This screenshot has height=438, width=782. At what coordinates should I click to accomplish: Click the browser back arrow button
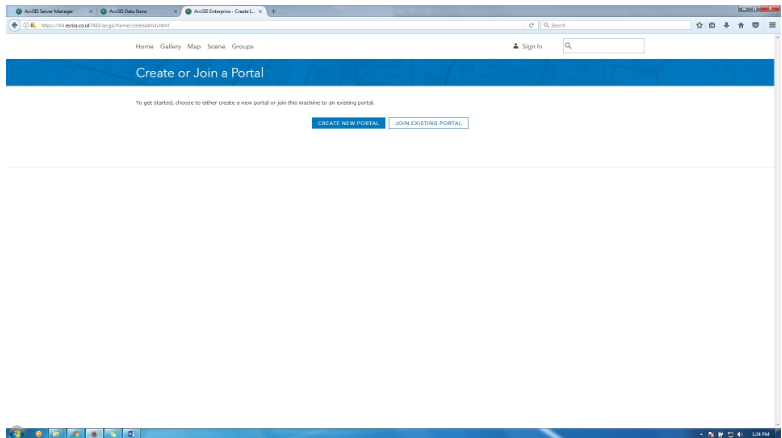pyautogui.click(x=14, y=25)
